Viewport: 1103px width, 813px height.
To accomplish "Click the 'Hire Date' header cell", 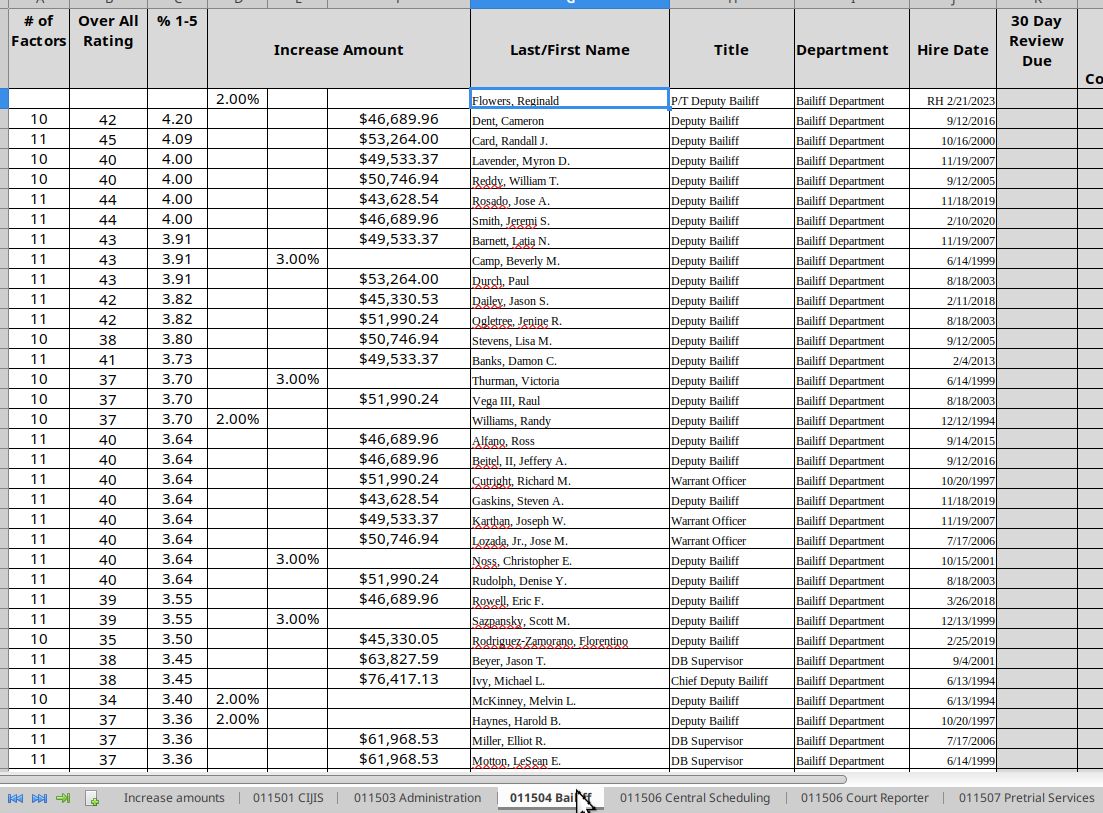I will point(952,48).
